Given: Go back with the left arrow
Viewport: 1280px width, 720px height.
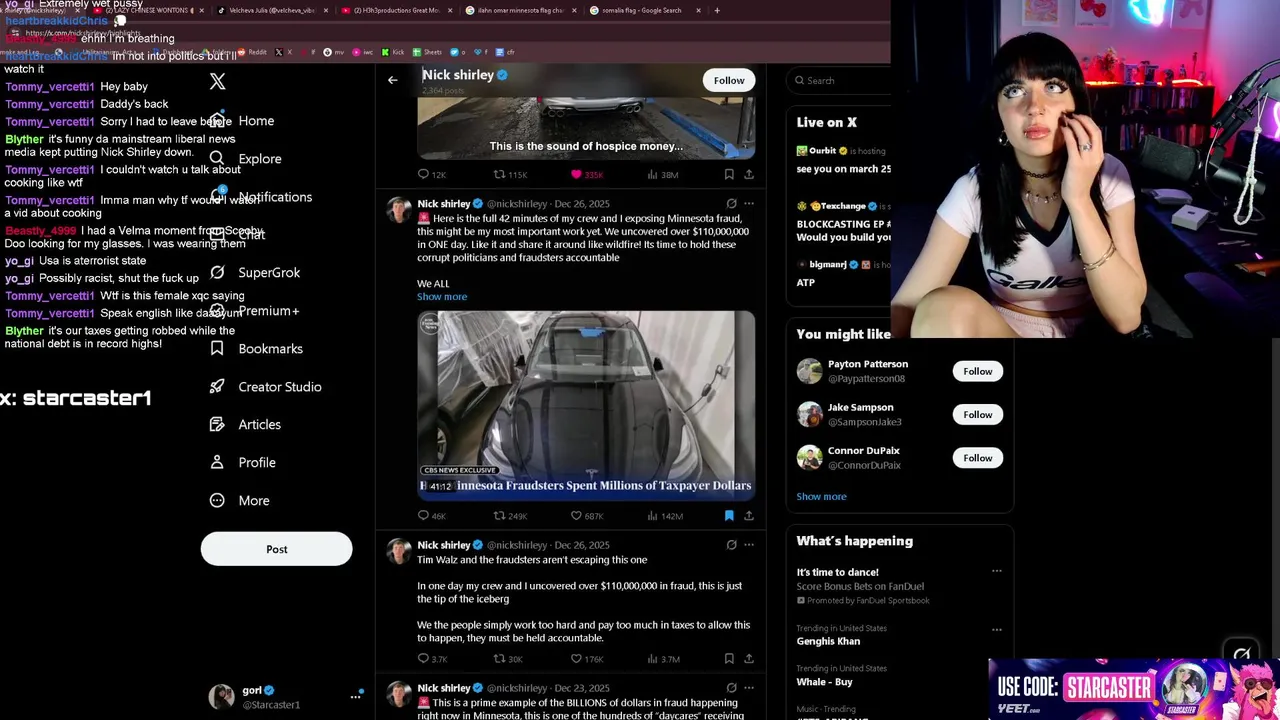Looking at the screenshot, I should [393, 80].
